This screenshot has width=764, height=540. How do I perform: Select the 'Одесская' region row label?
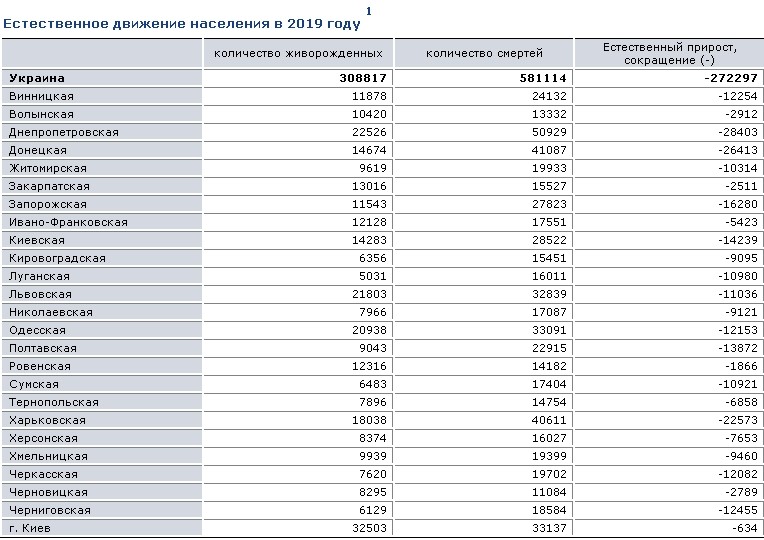pos(37,330)
